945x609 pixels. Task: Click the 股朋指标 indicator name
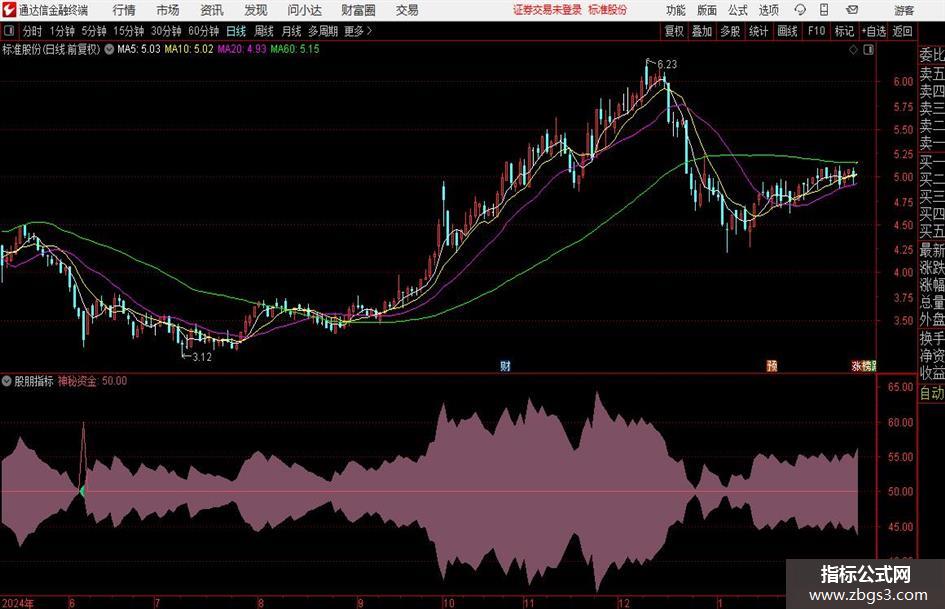click(x=34, y=381)
